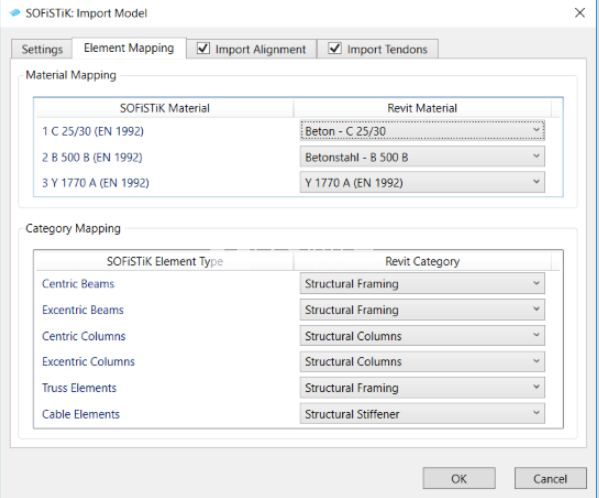Click the Revit Category column header
The width and height of the screenshot is (599, 498).
422,261
